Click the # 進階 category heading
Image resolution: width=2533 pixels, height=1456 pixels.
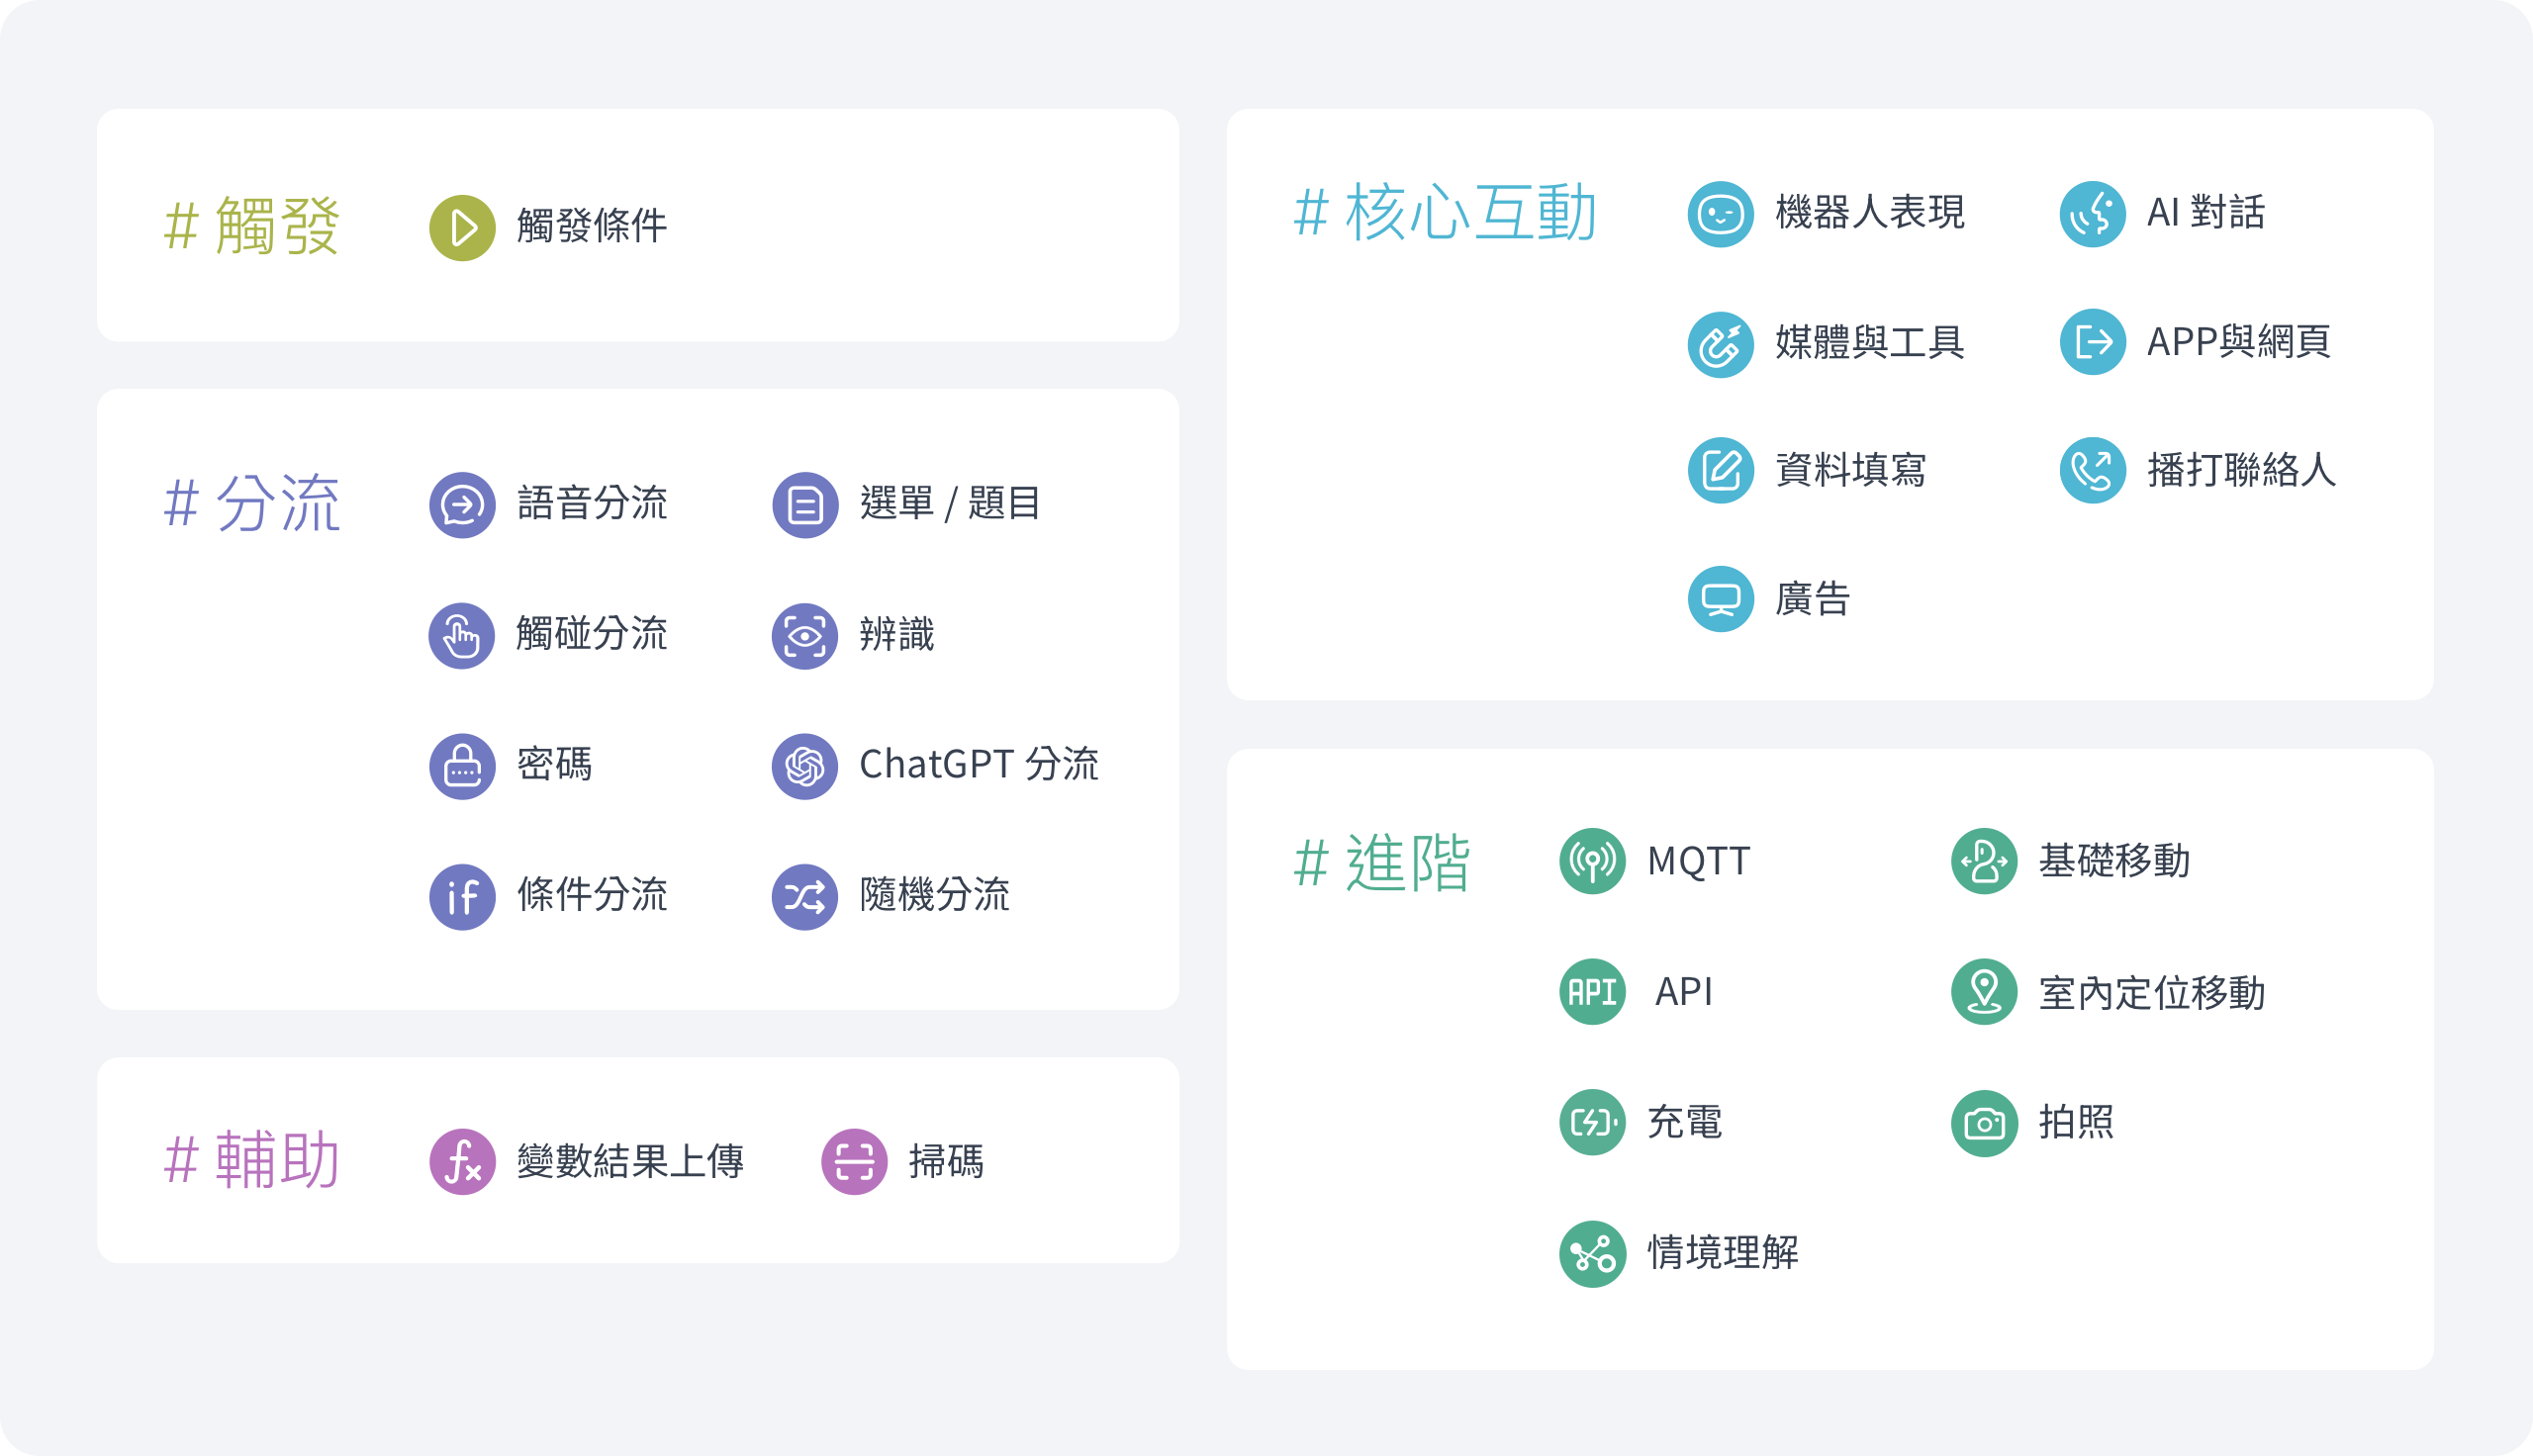[1382, 862]
